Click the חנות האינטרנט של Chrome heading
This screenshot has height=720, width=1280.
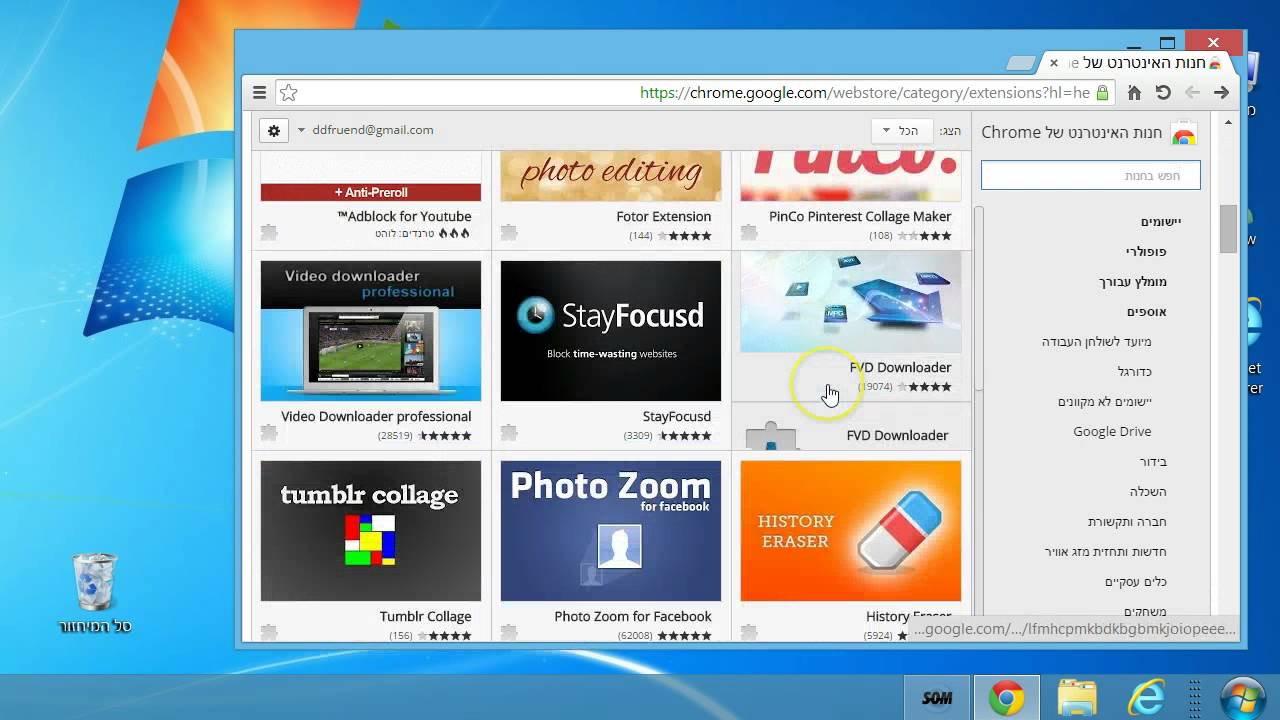[x=1072, y=132]
